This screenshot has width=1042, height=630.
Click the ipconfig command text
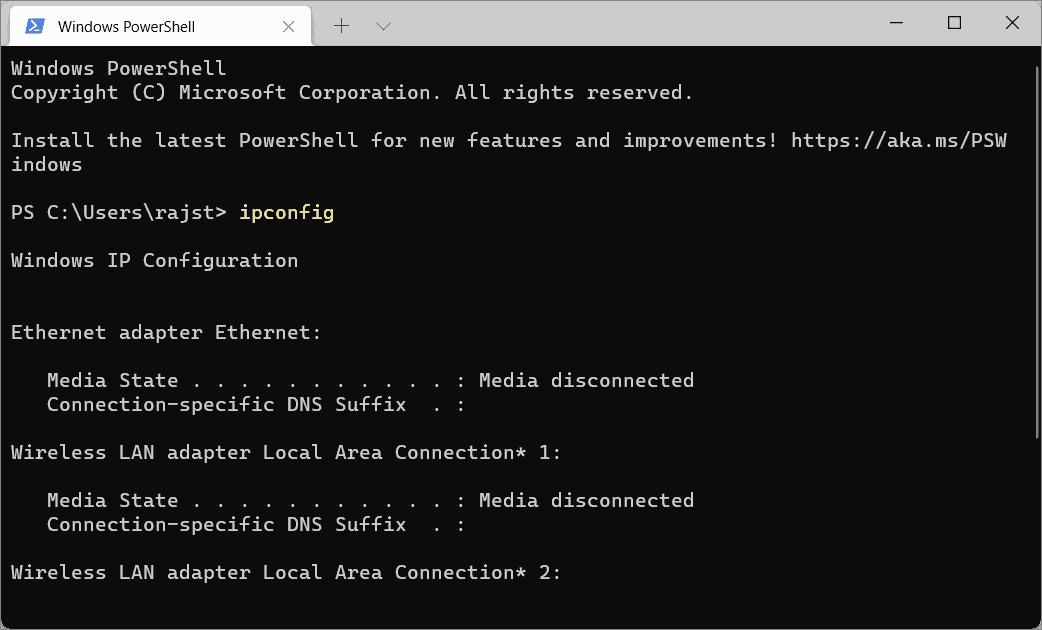coord(286,212)
